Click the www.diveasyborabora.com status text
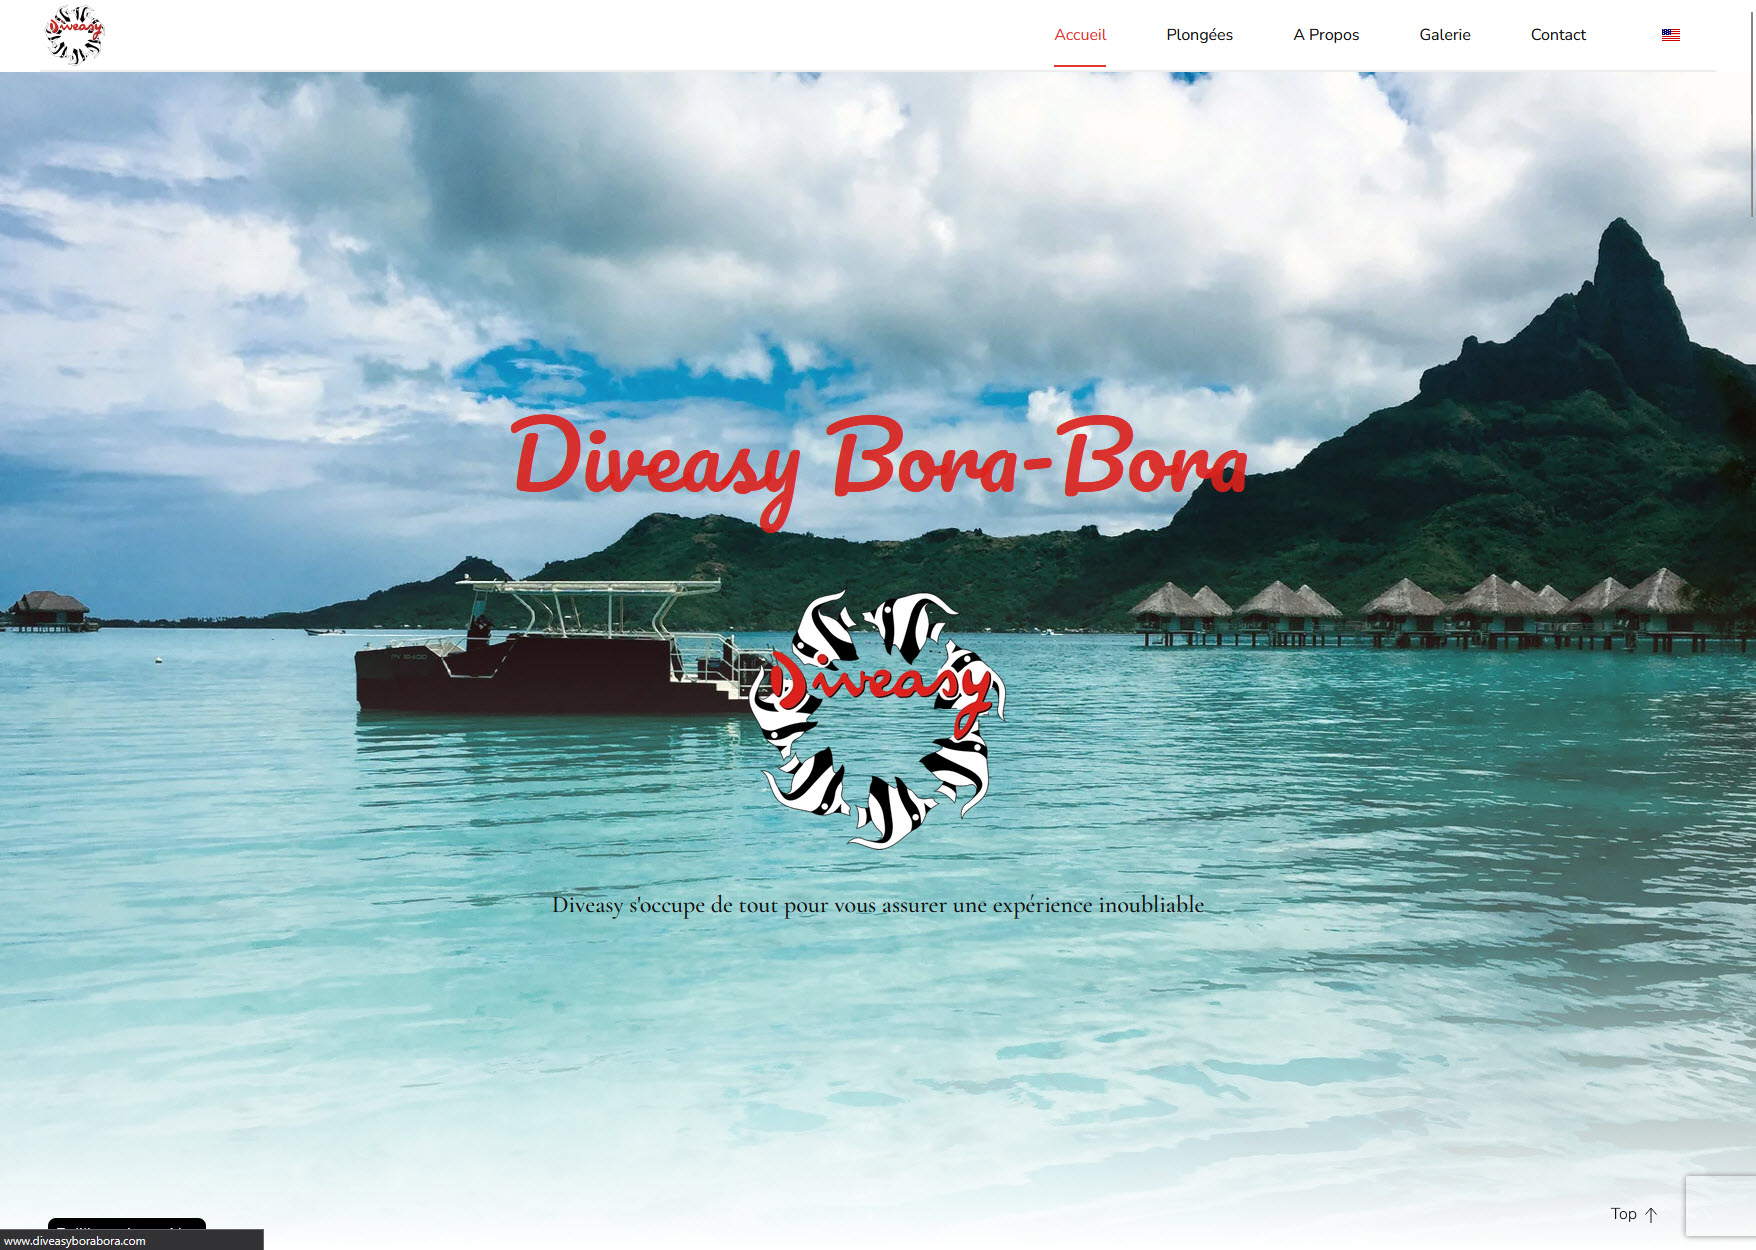Image resolution: width=1756 pixels, height=1250 pixels. [x=72, y=1241]
